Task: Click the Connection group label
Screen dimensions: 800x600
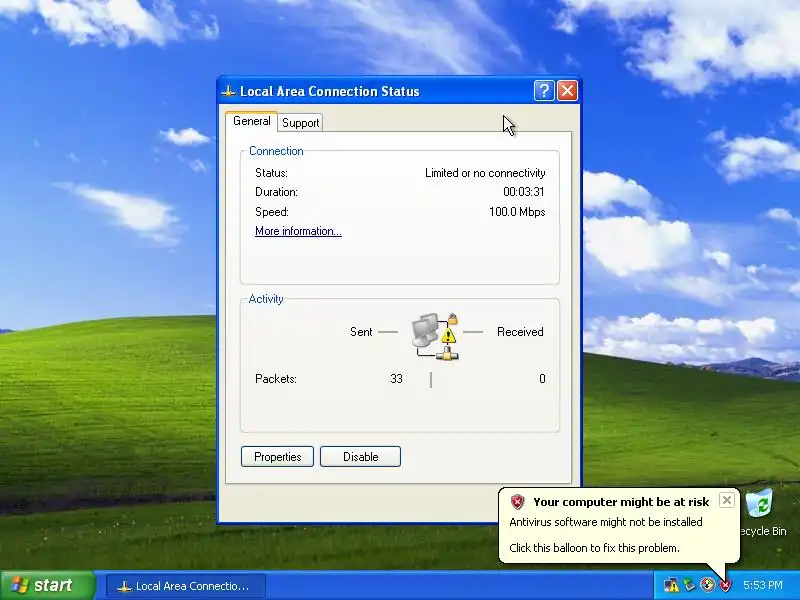Action: pos(276,151)
